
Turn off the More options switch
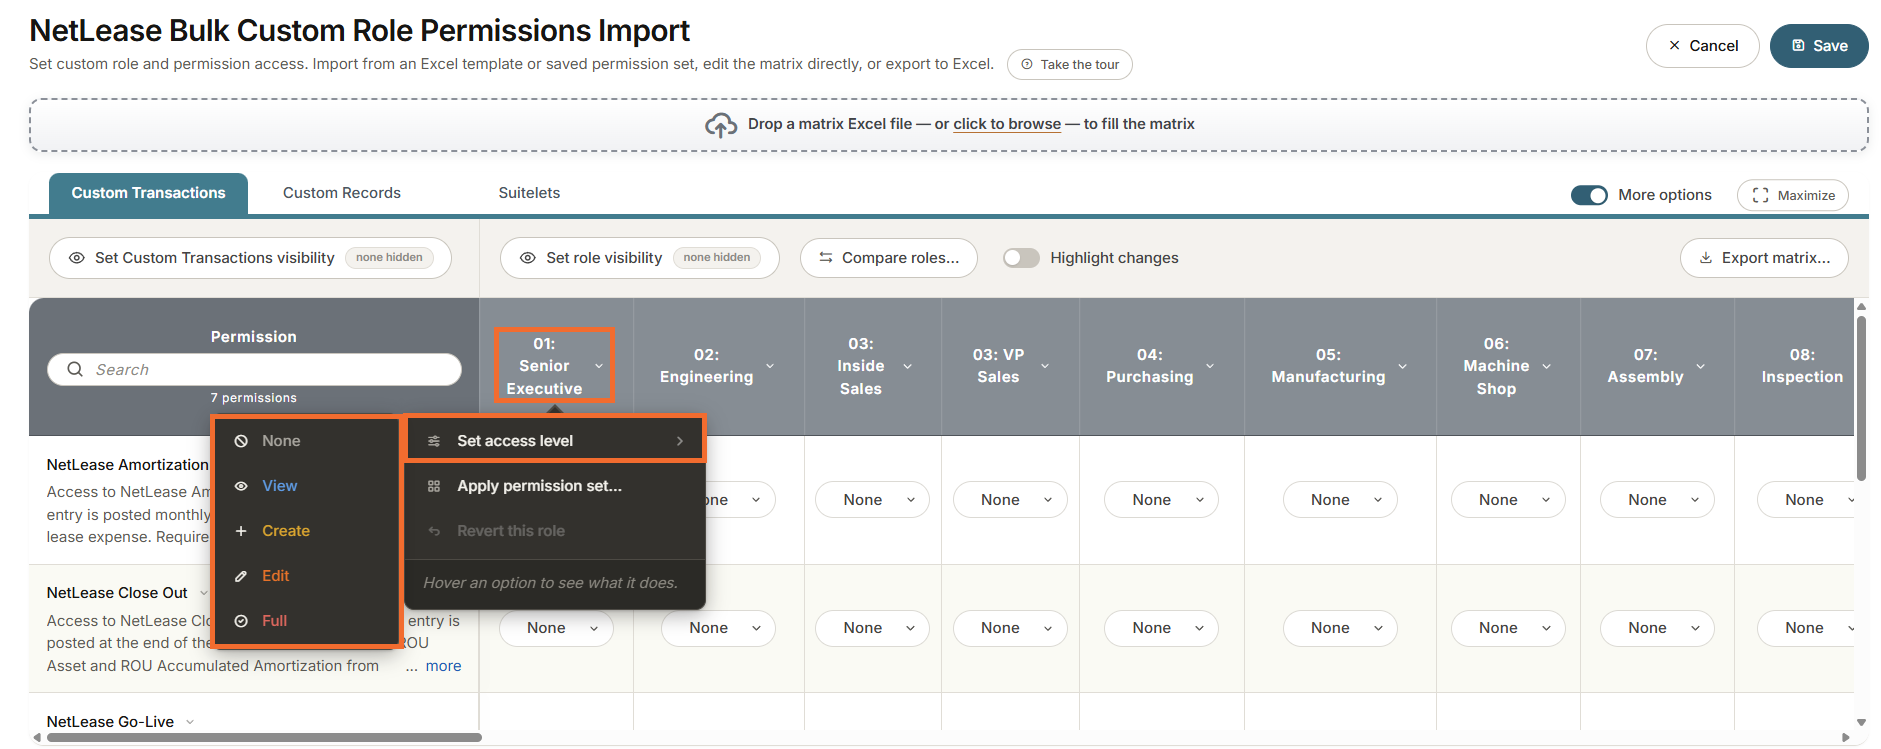pos(1589,195)
